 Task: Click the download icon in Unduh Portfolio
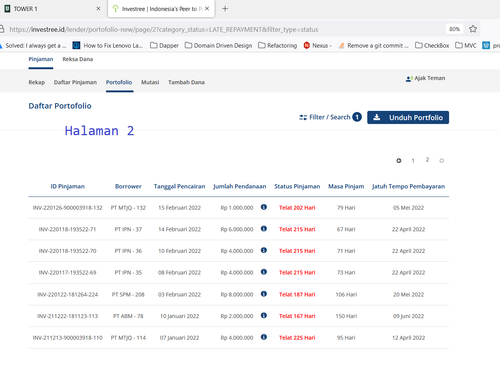[377, 117]
